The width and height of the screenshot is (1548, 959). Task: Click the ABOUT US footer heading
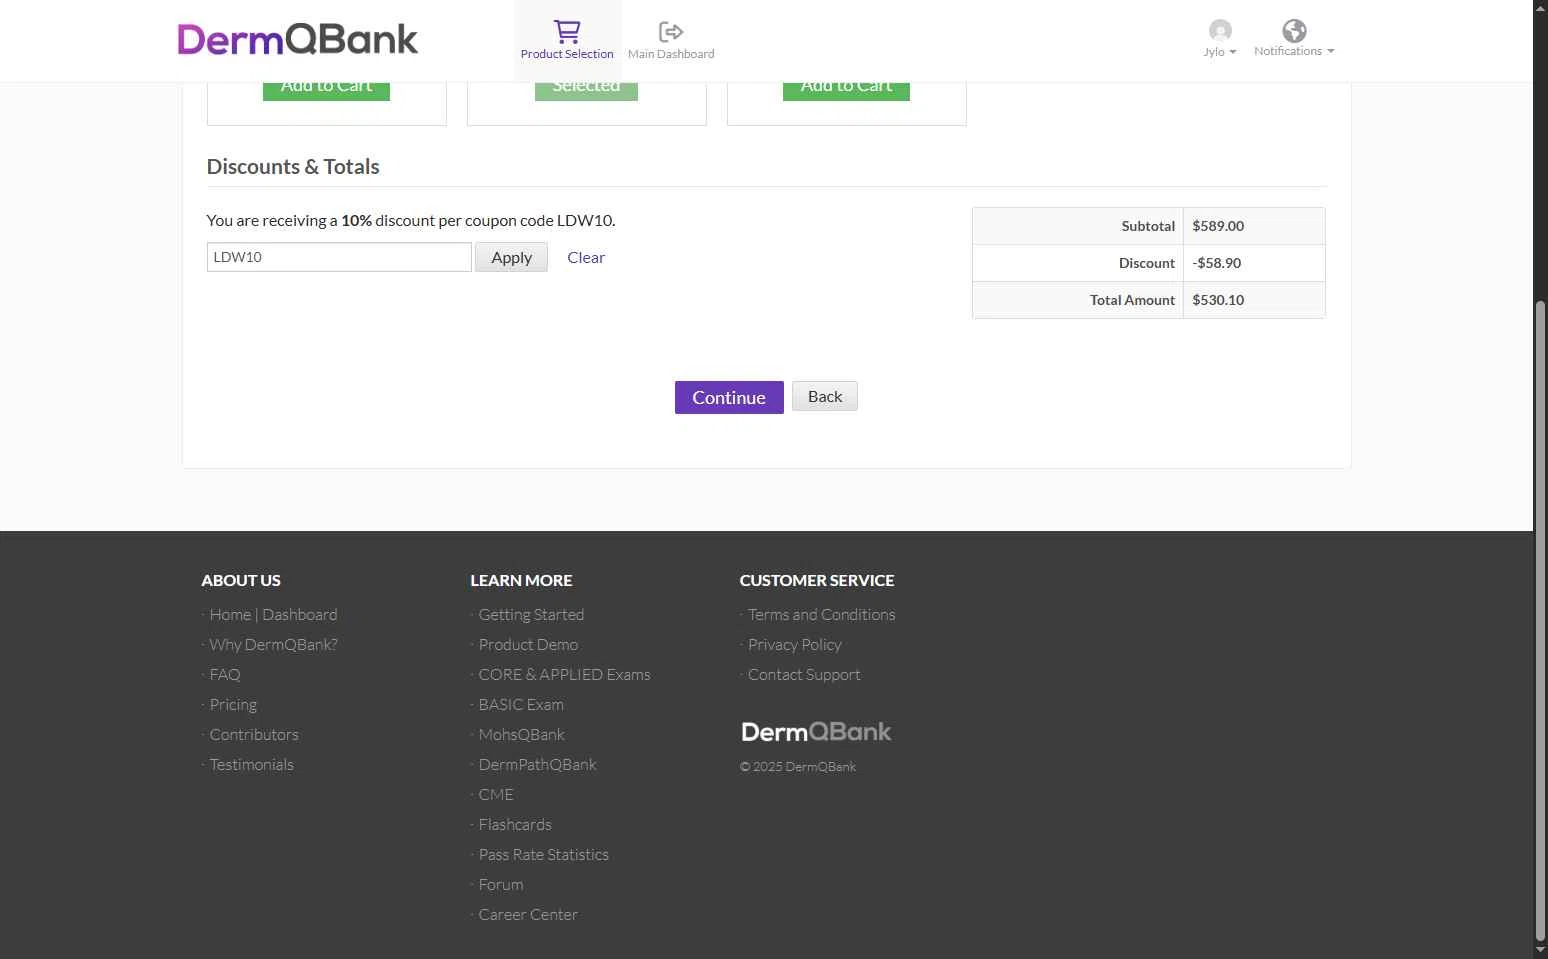click(x=241, y=580)
